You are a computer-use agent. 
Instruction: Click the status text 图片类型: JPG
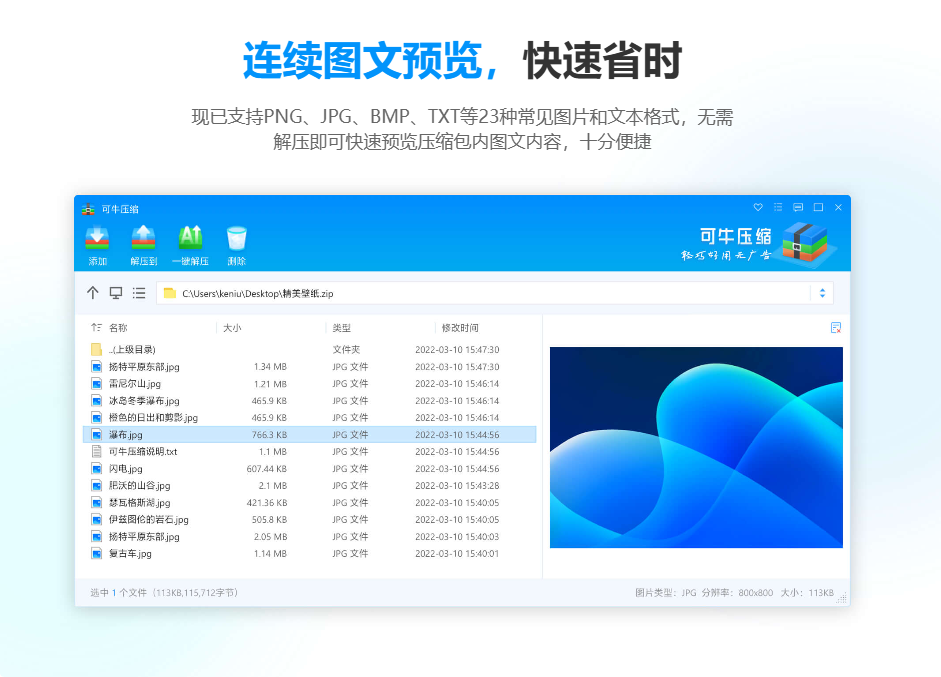click(666, 592)
